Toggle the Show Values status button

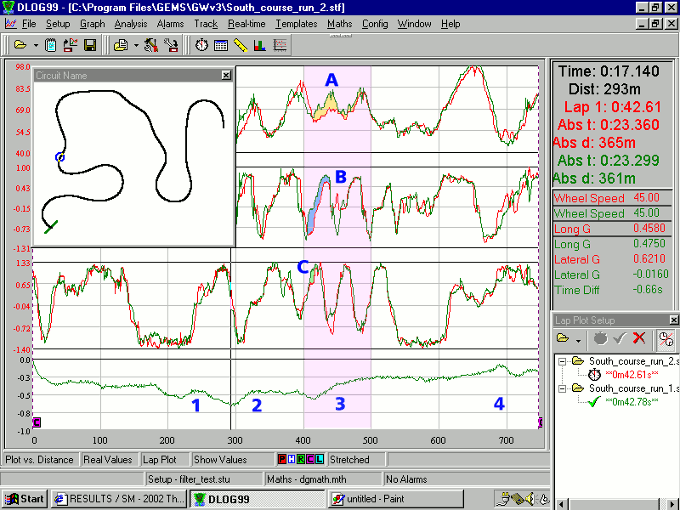click(219, 460)
